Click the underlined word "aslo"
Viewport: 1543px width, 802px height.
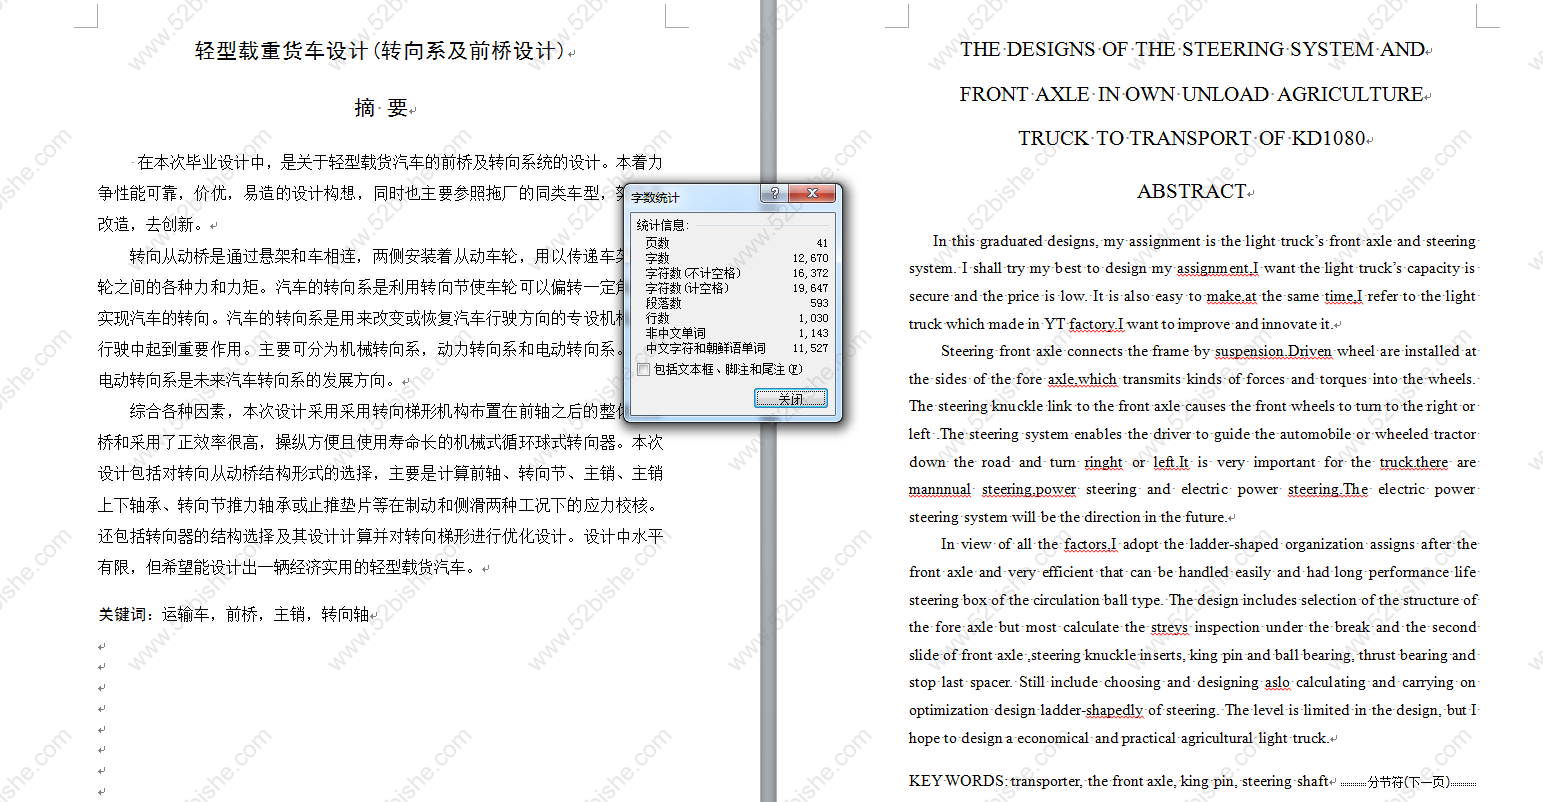point(1277,683)
